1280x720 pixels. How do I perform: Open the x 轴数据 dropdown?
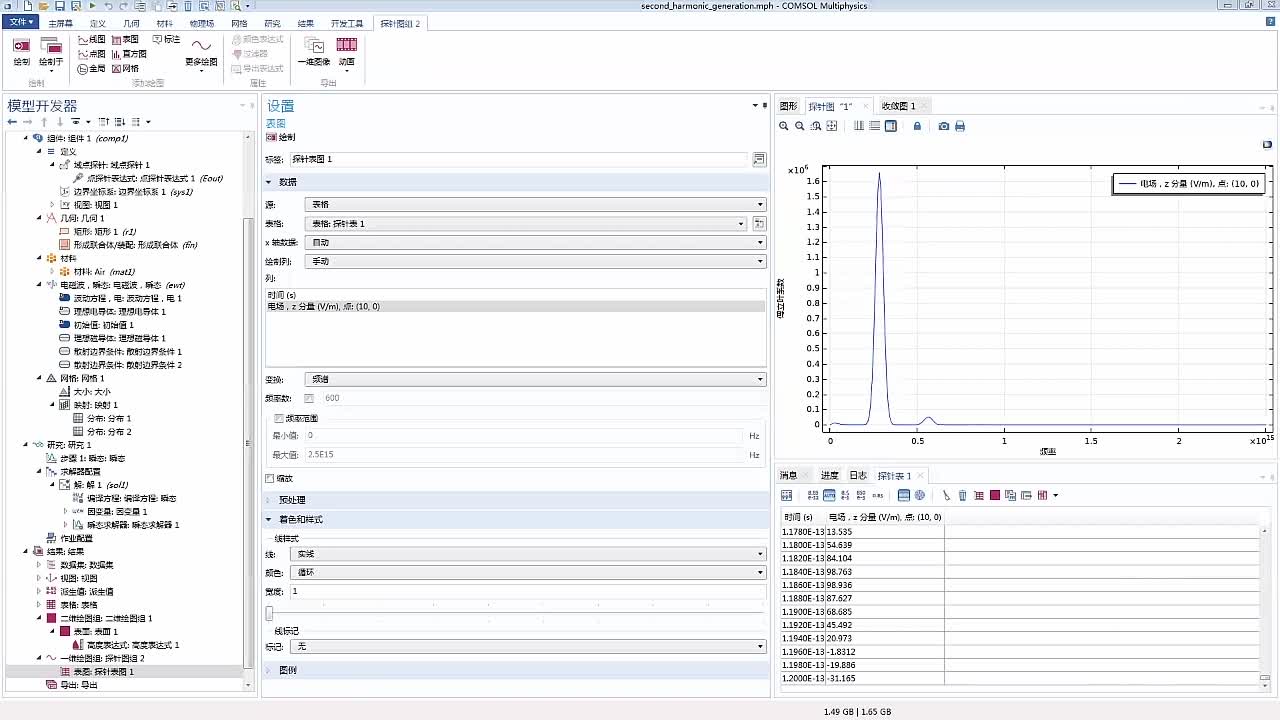coord(536,242)
